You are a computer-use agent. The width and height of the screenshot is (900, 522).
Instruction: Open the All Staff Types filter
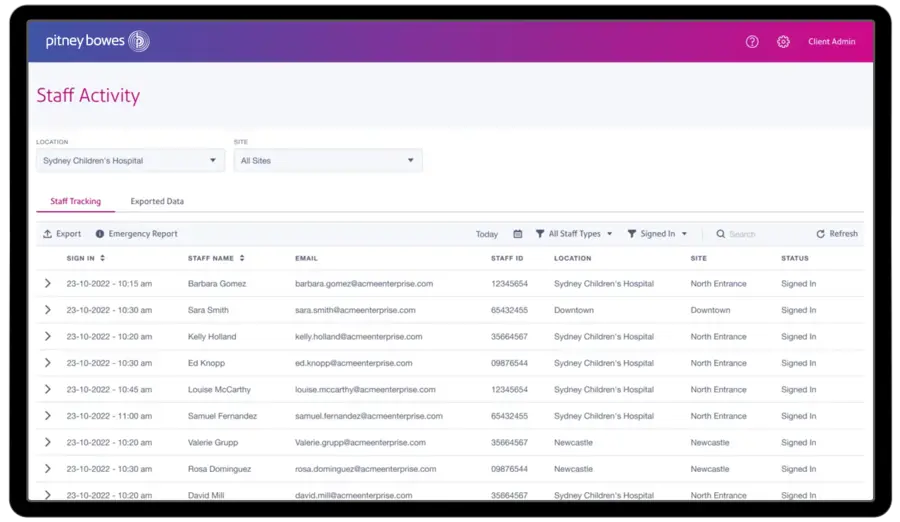pyautogui.click(x=573, y=234)
